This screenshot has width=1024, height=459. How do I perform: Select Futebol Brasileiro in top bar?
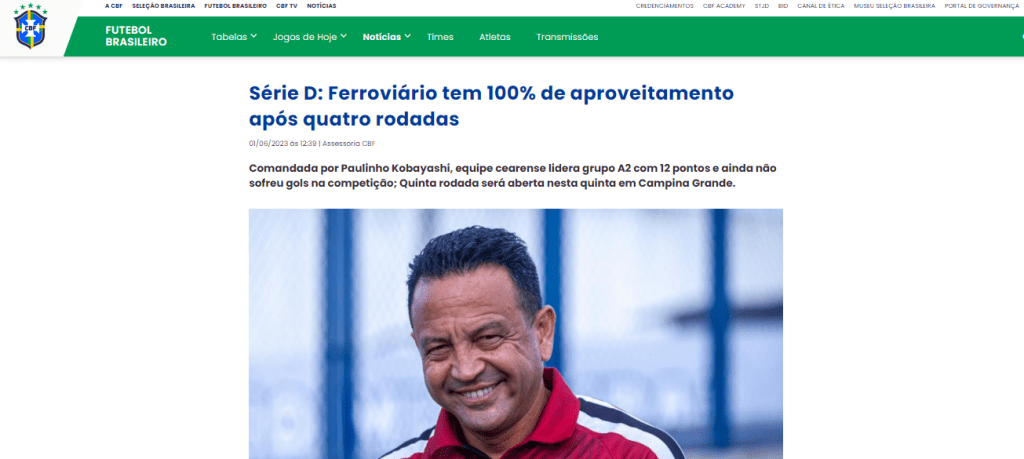(x=235, y=6)
